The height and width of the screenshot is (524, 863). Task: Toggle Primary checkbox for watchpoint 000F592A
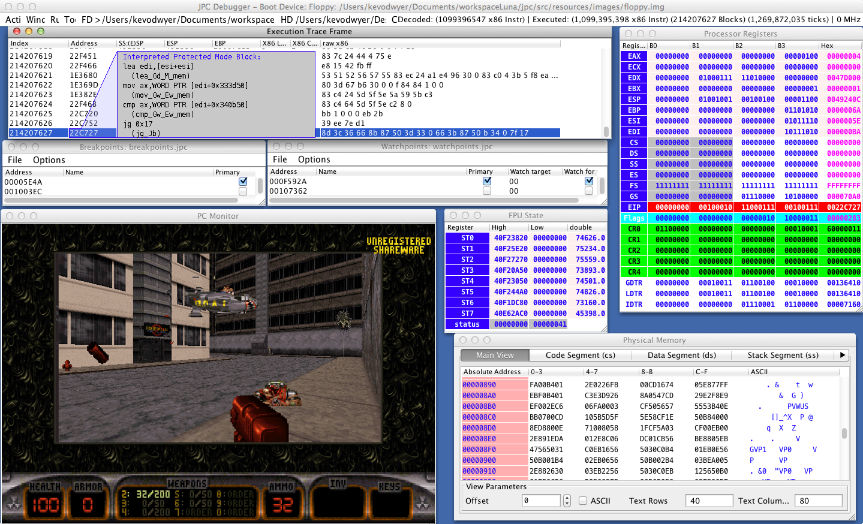point(487,181)
